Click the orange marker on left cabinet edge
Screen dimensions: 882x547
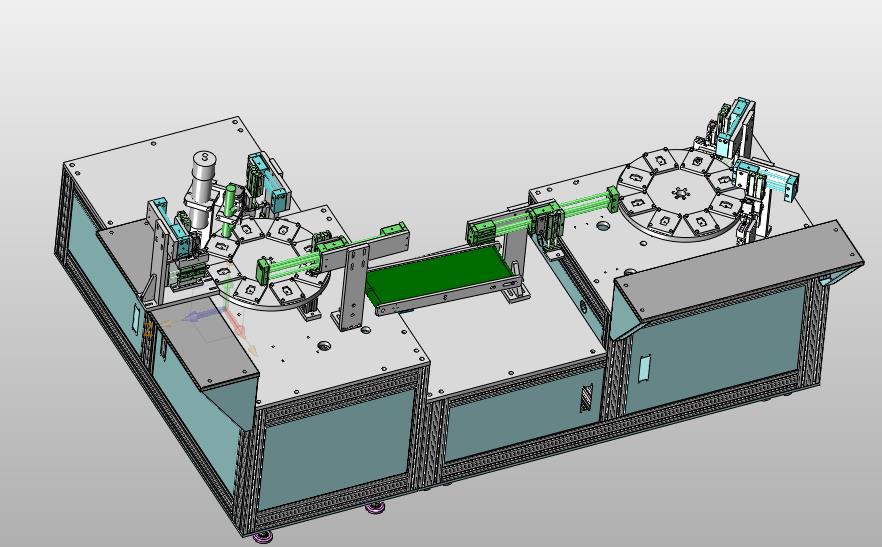148,330
